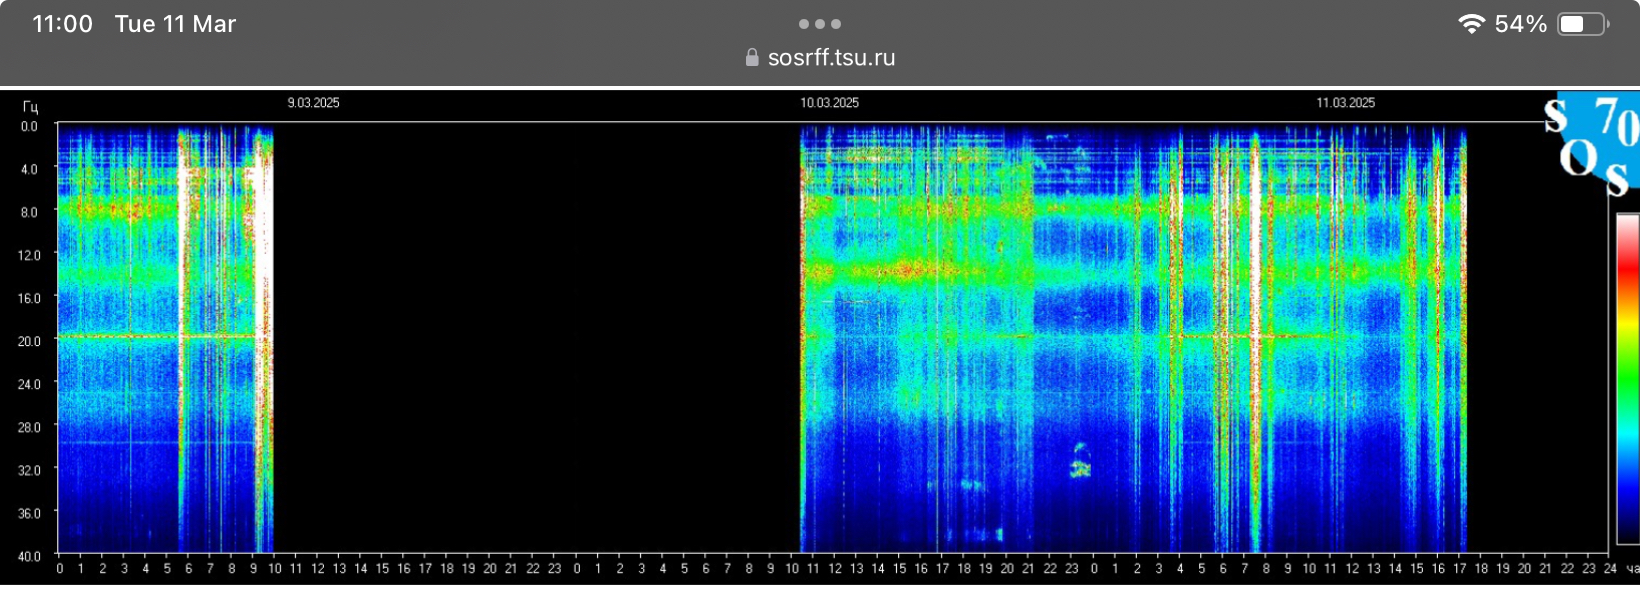
Task: Click the final hour label "24" on time axis
Action: pos(1610,569)
